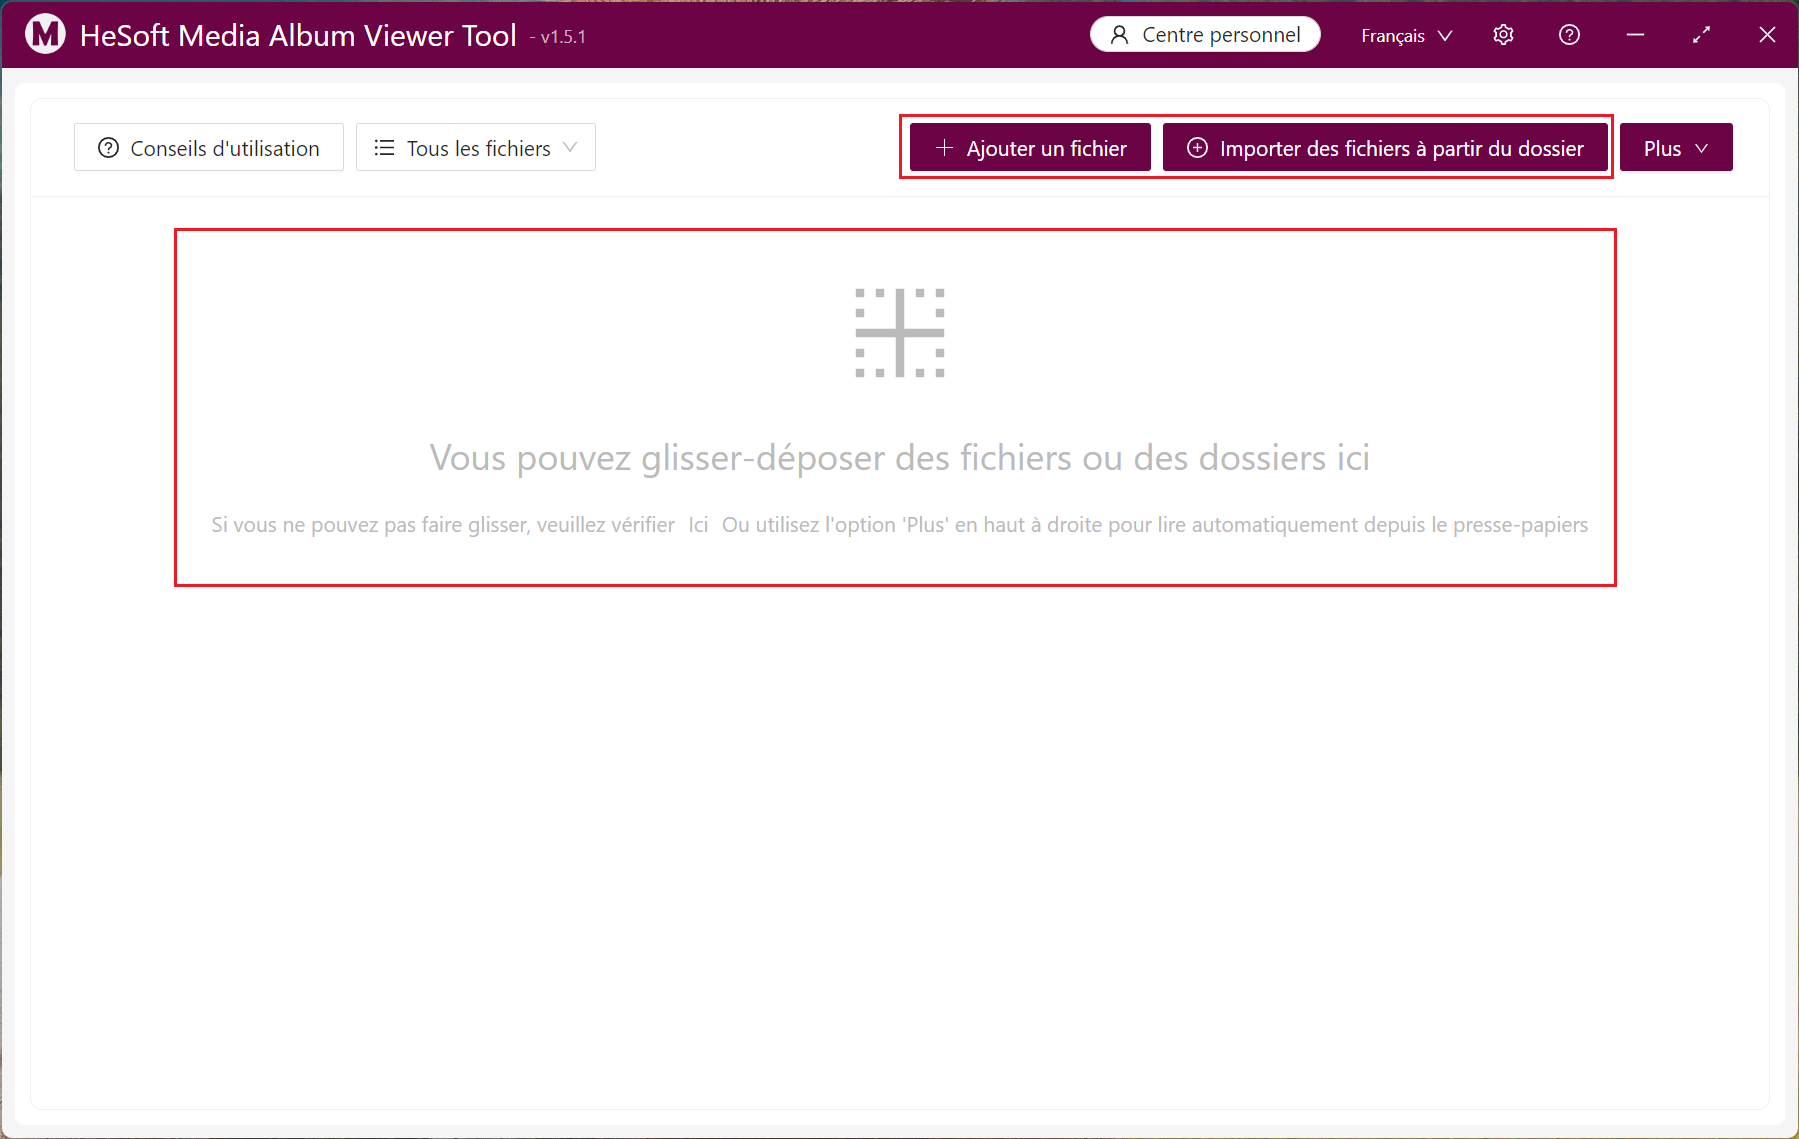
Task: Click Conseils d'utilisation button
Action: (209, 148)
